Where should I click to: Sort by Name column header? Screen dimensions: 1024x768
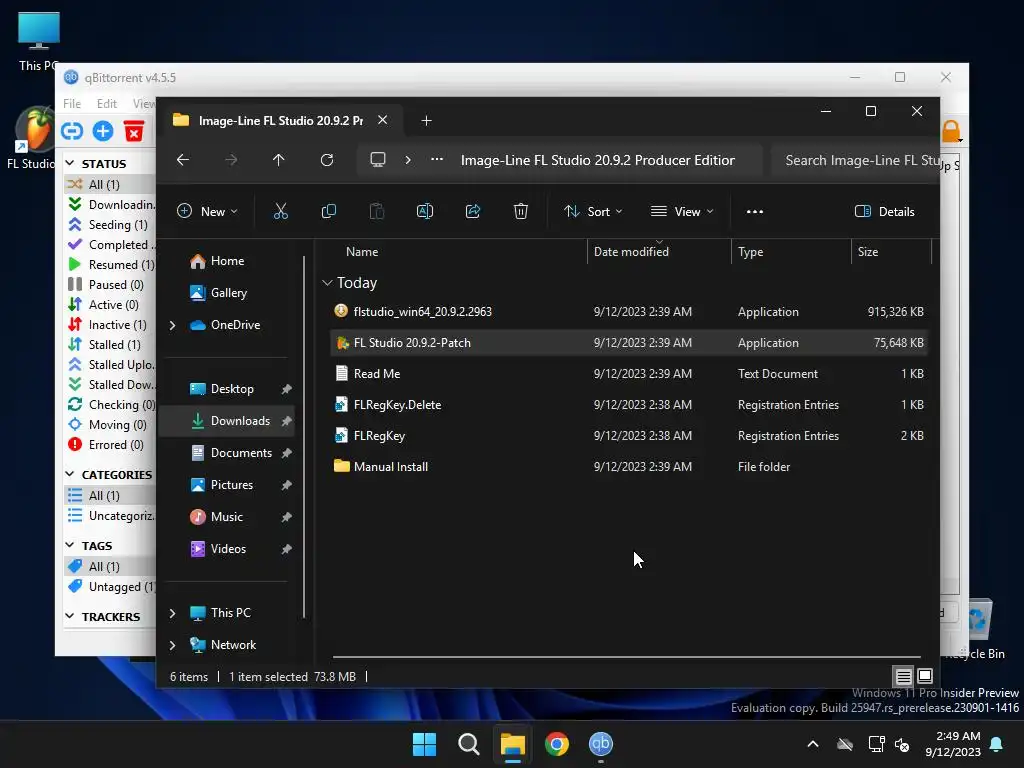coord(362,251)
